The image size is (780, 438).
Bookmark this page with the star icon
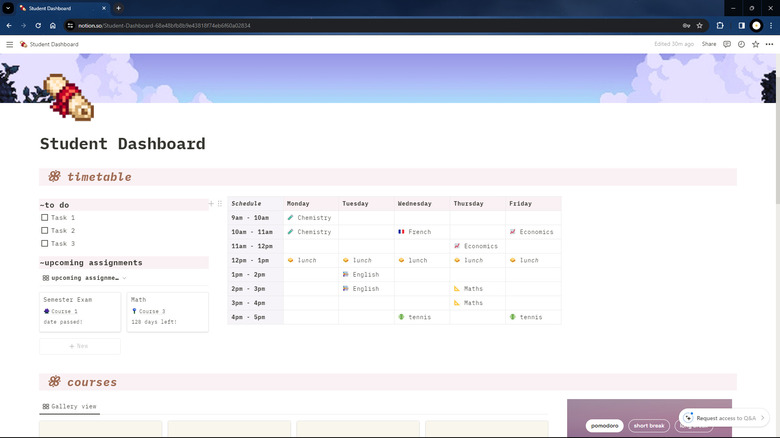699,25
